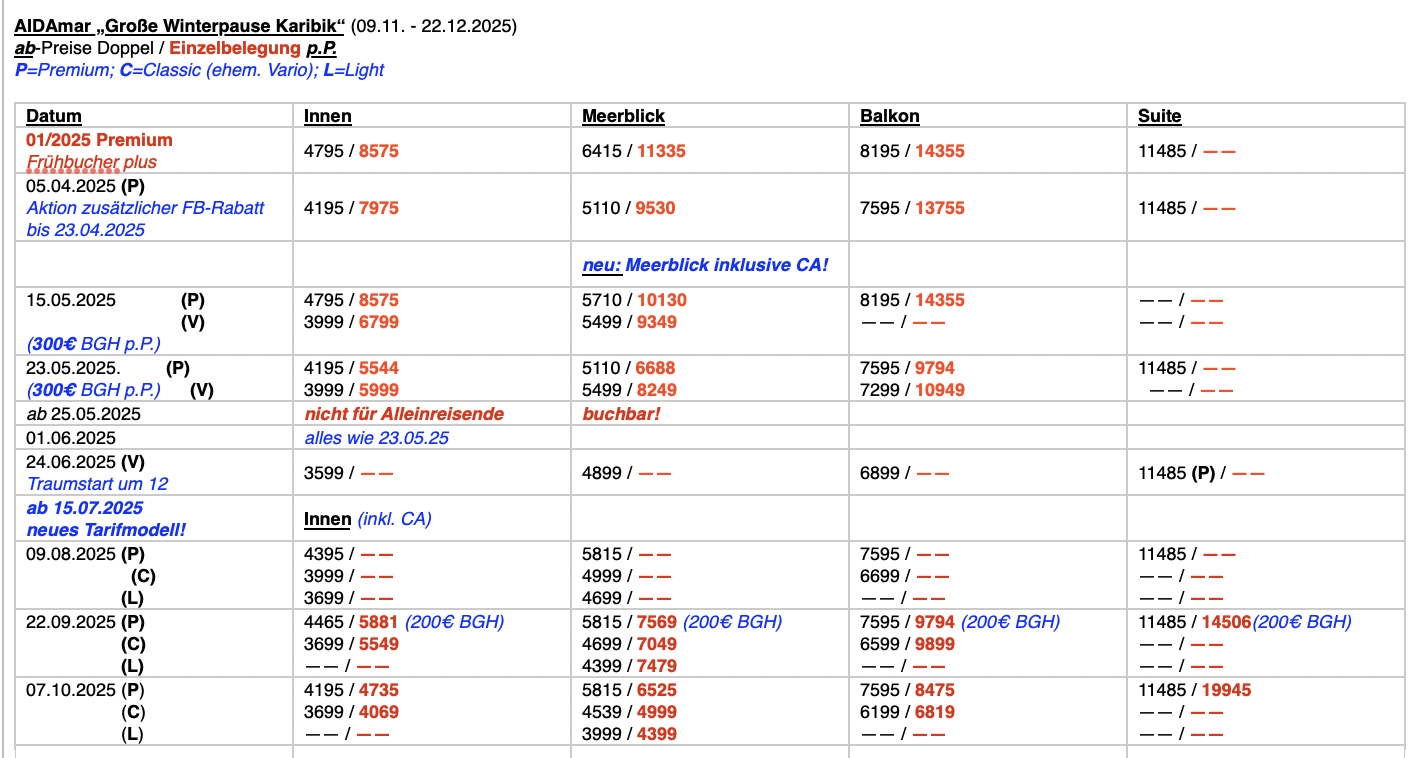Select the Innen price "3699 / 4069"
Image resolution: width=1420 pixels, height=758 pixels.
tap(351, 712)
